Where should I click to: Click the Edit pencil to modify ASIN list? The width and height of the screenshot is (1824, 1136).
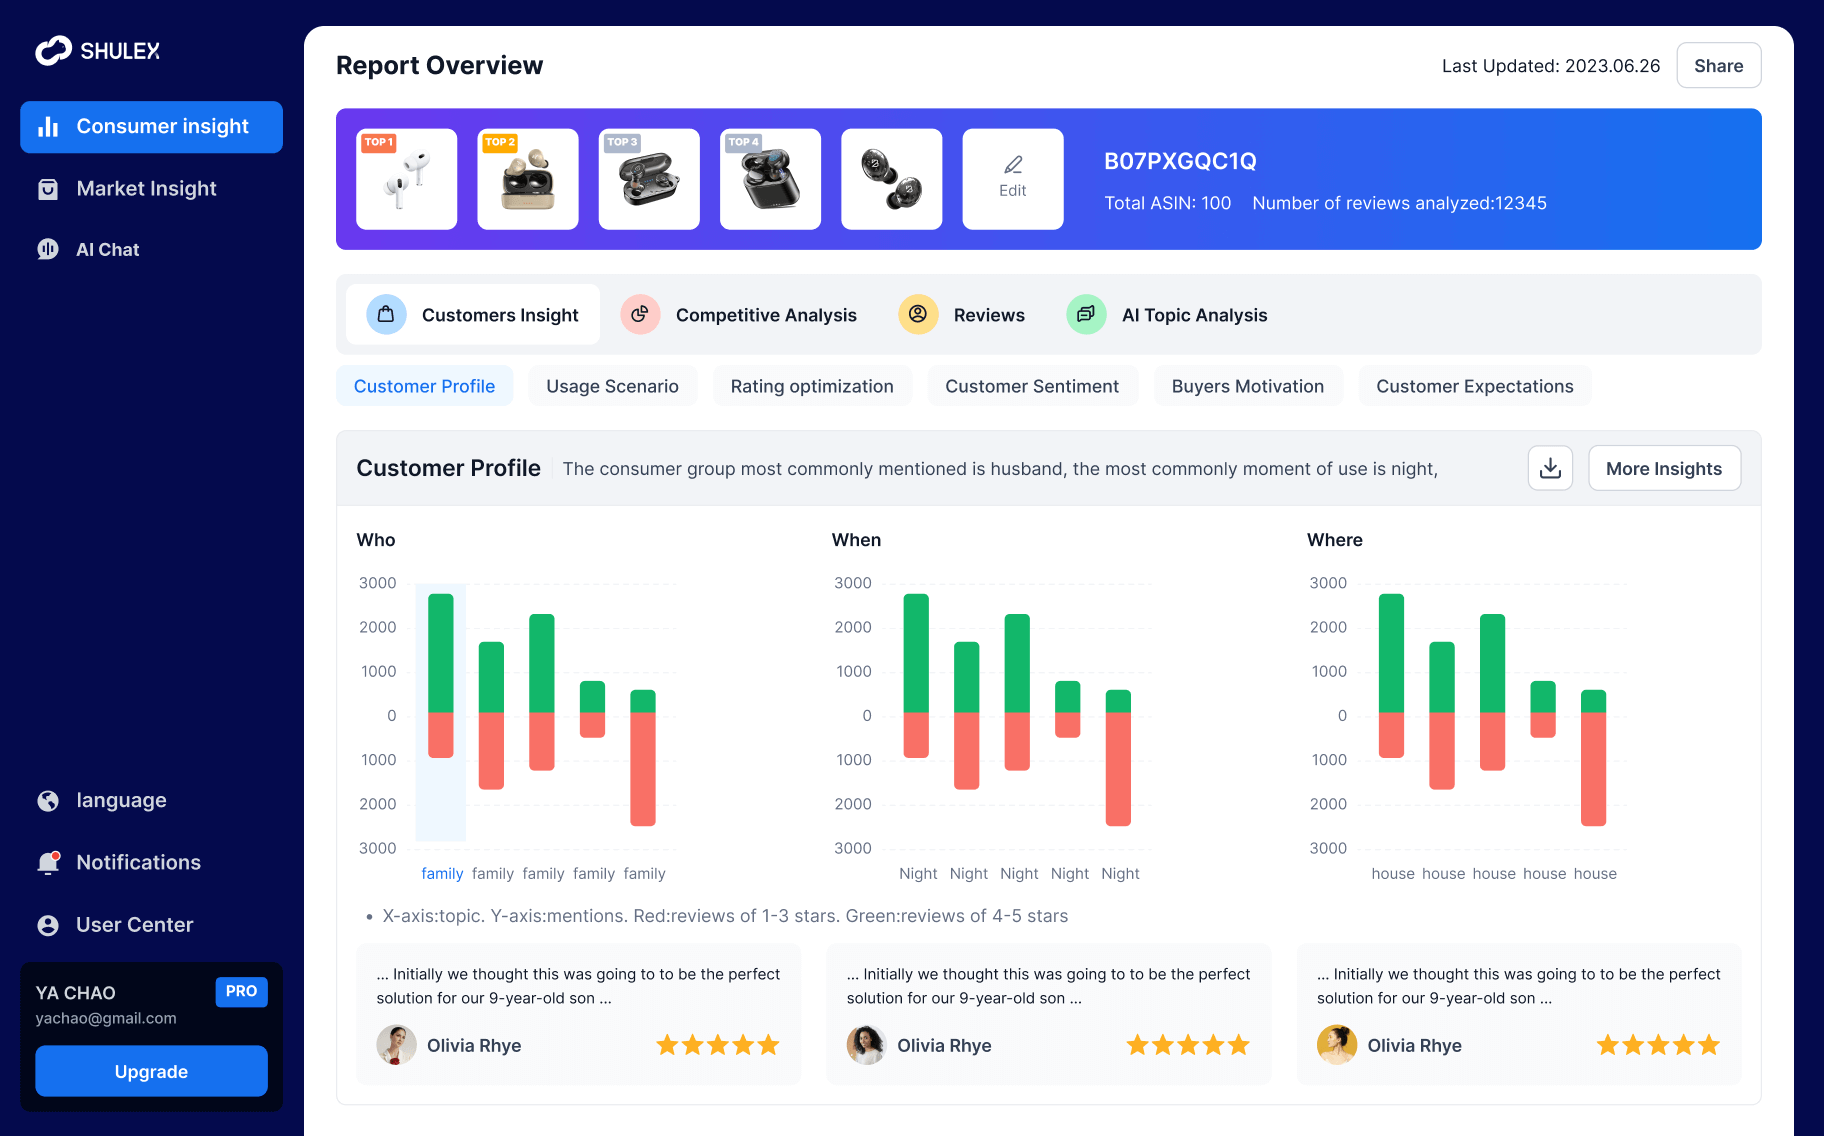tap(1012, 178)
